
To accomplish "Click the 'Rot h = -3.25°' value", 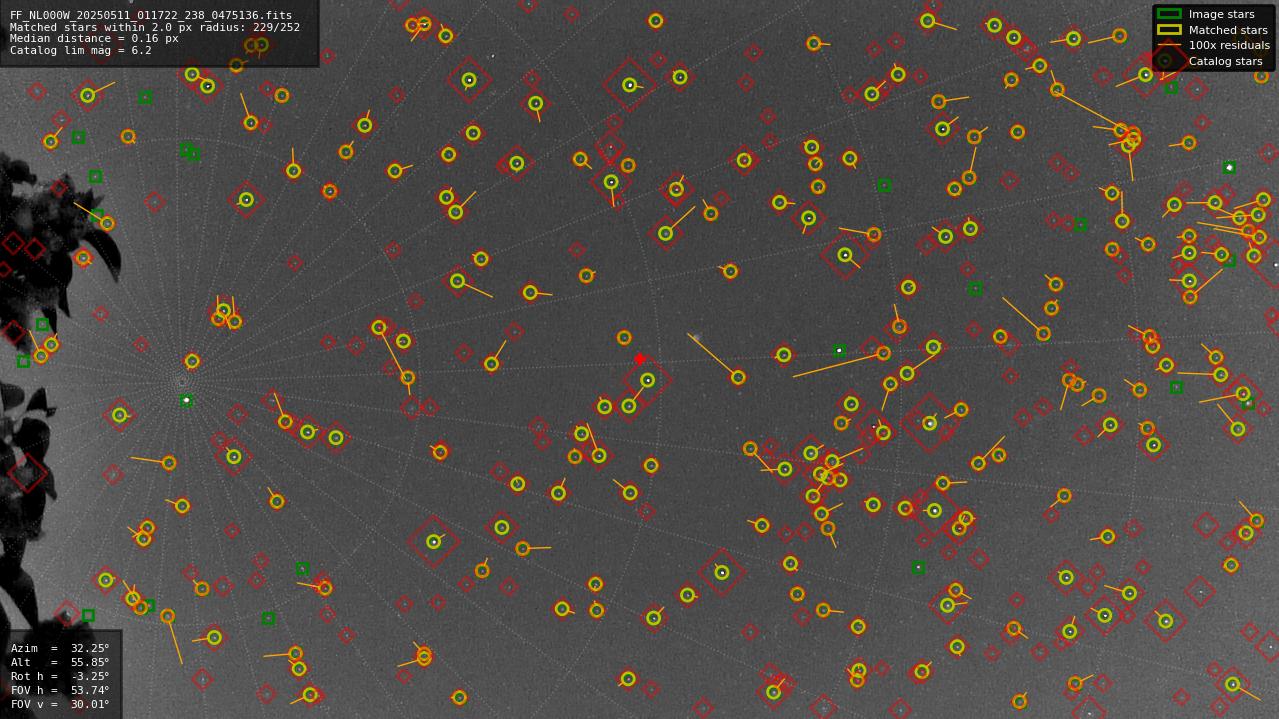I will (60, 677).
